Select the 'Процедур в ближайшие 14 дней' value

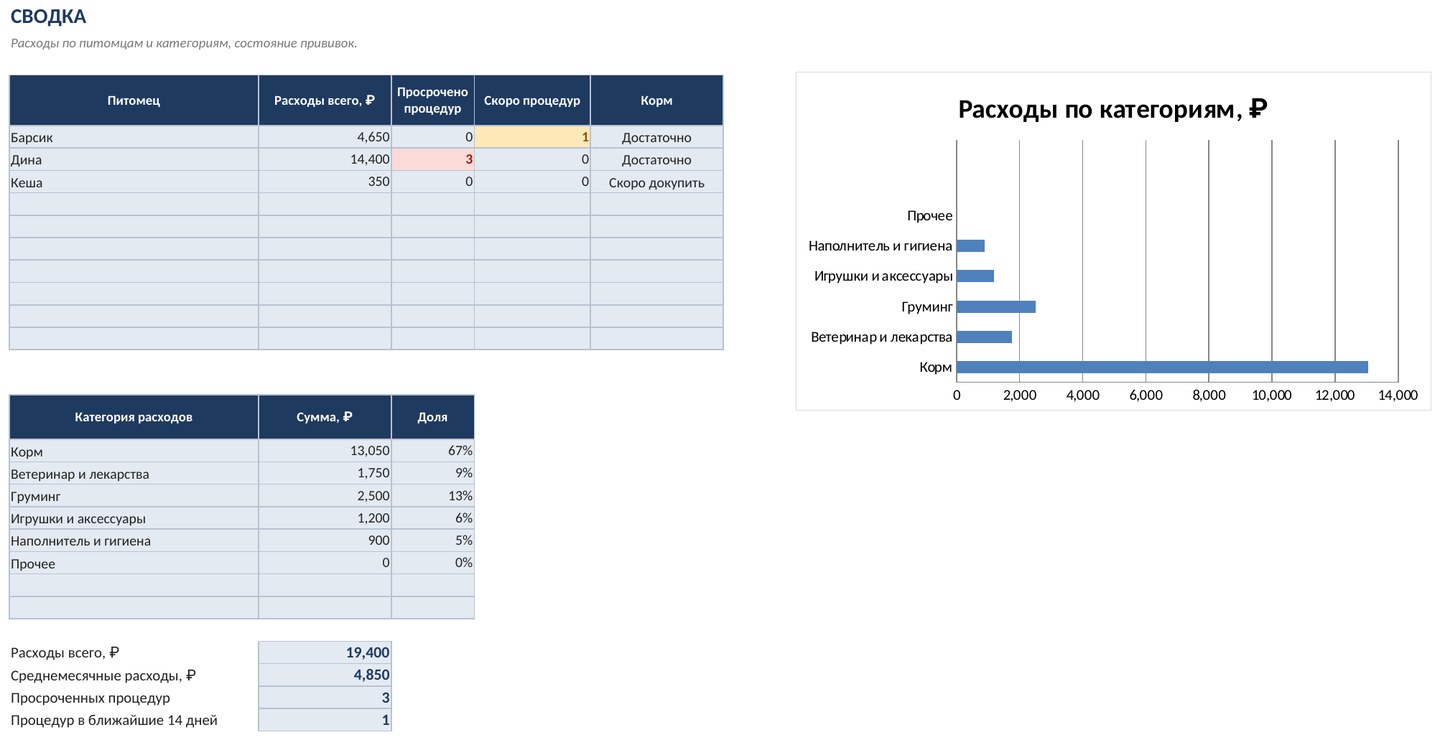325,720
